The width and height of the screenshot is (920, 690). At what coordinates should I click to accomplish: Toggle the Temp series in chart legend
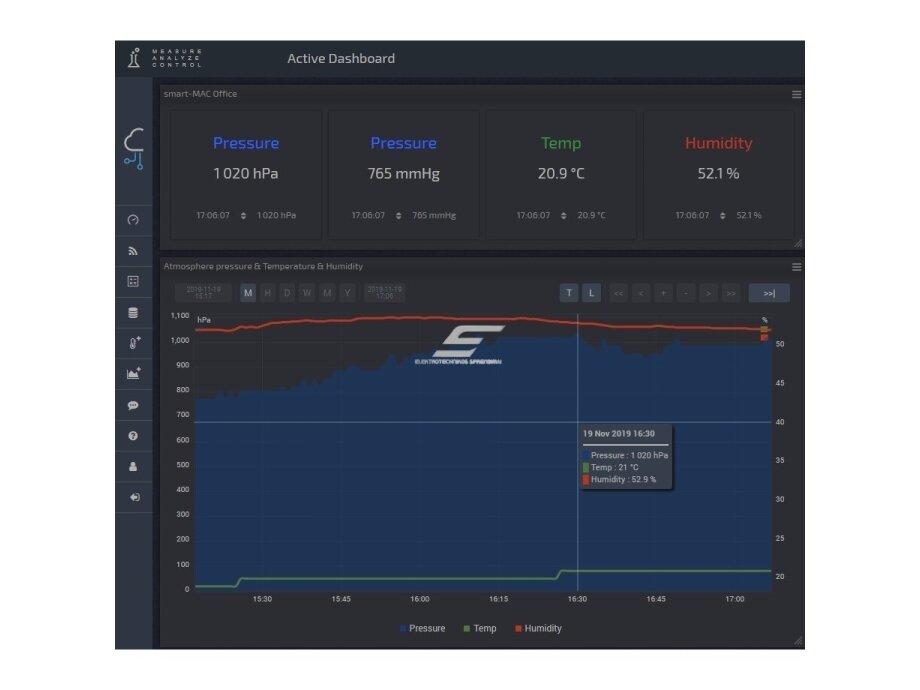point(480,628)
